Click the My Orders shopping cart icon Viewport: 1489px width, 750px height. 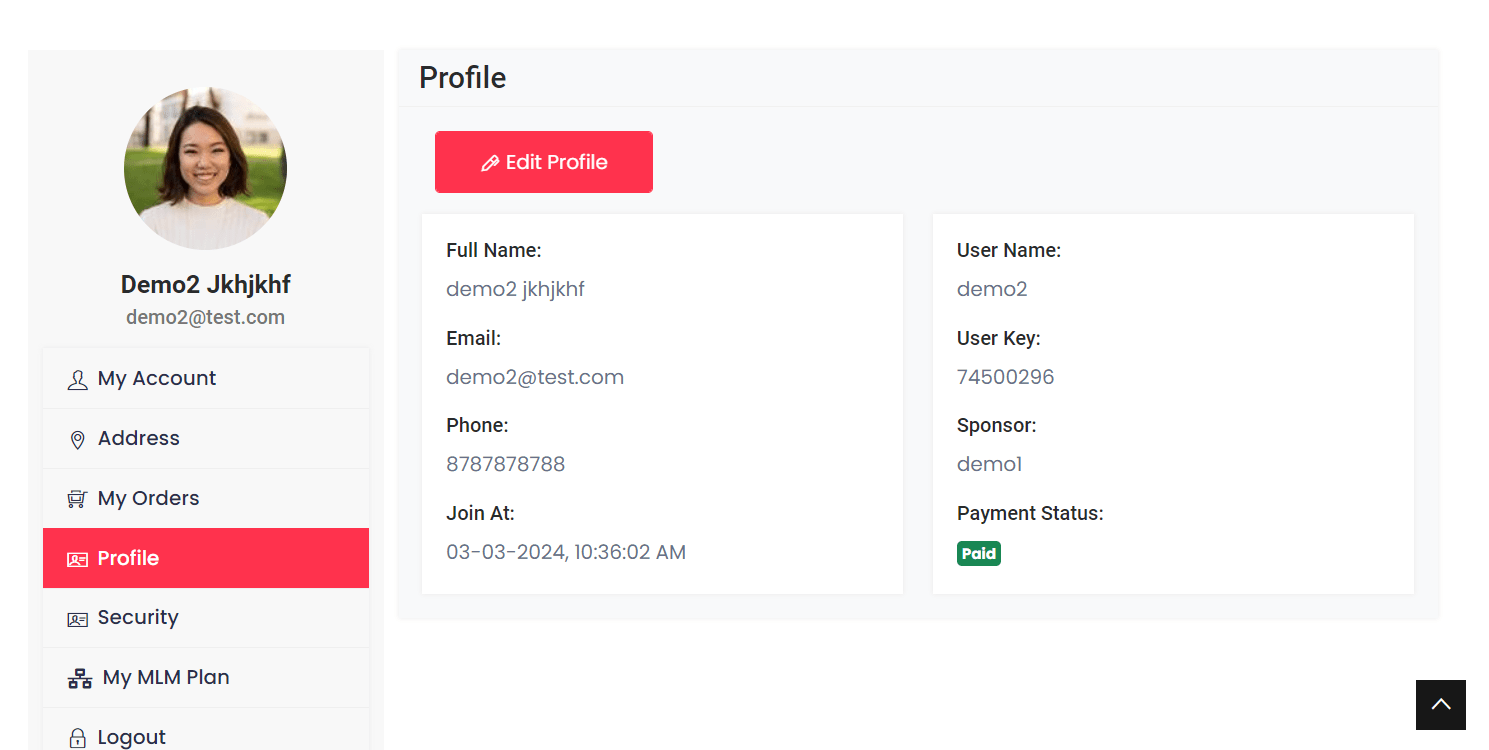(x=77, y=498)
